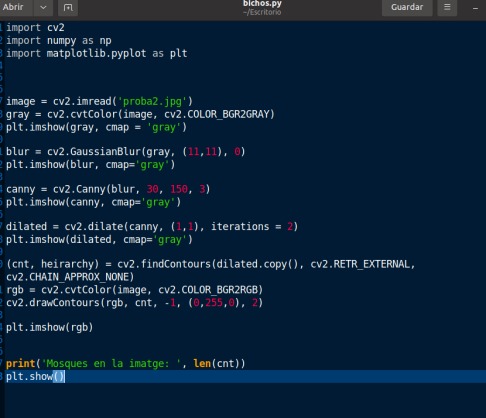The image size is (486, 418).
Task: Click cv2.findContours in the code
Action: coord(164,264)
